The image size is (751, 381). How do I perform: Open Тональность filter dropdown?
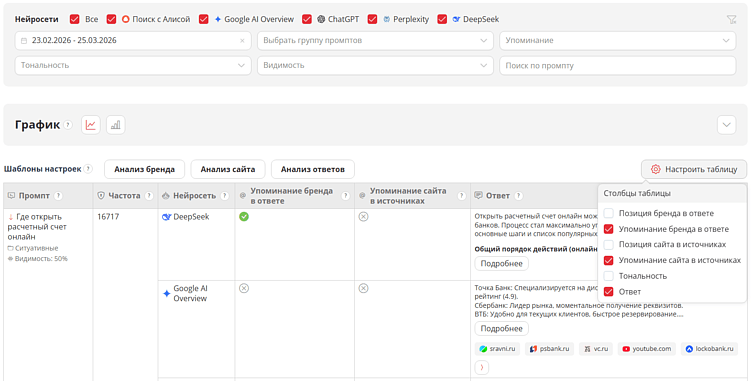pyautogui.click(x=133, y=66)
